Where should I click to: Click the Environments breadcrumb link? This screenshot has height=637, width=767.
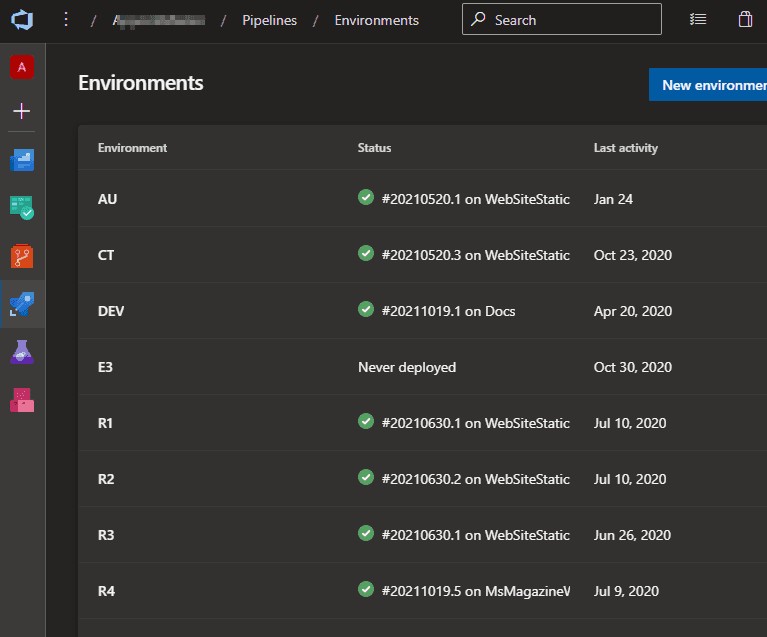tap(376, 20)
